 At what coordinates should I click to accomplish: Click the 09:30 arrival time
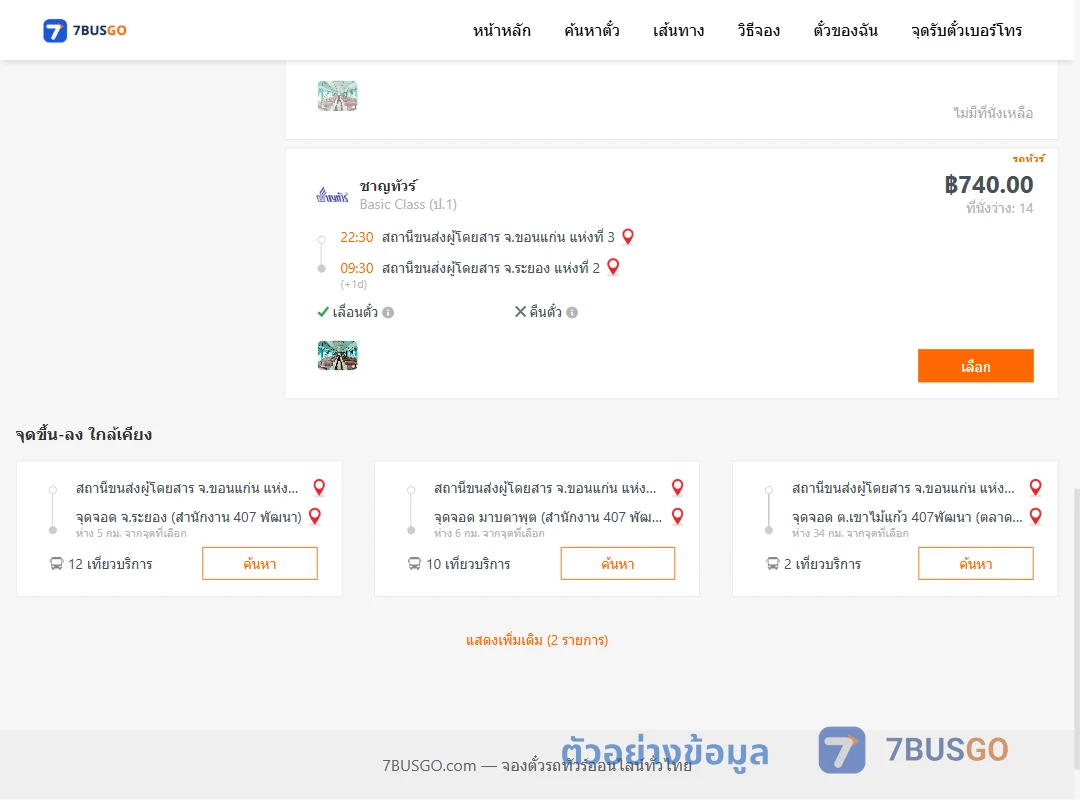[357, 269]
